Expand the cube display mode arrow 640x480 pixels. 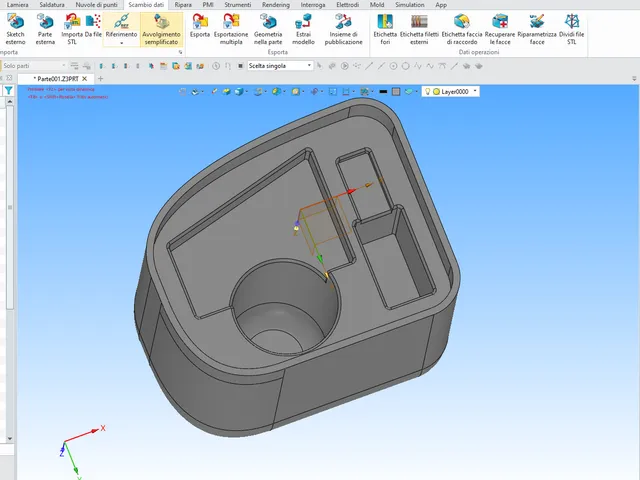click(x=246, y=92)
